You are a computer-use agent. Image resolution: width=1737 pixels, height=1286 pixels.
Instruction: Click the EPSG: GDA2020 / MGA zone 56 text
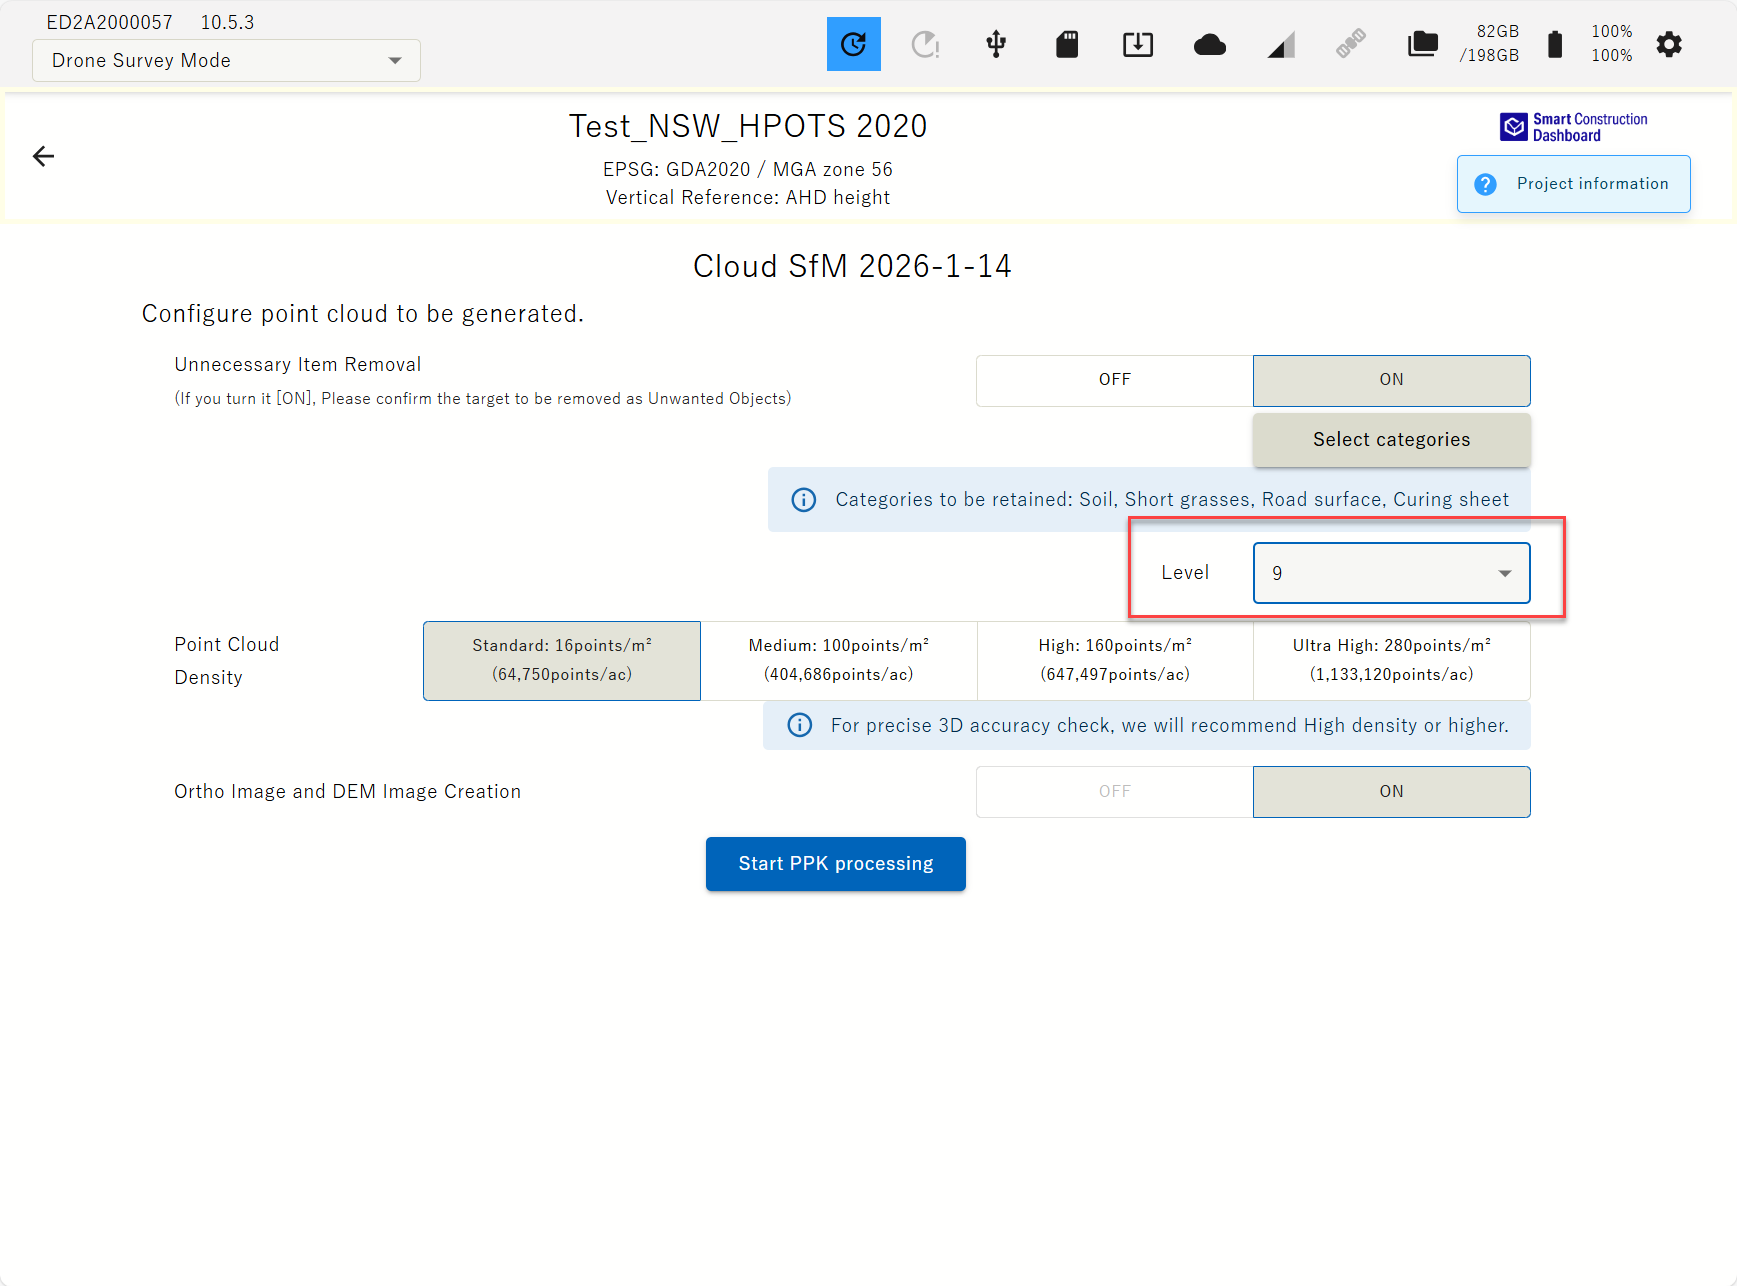point(748,169)
